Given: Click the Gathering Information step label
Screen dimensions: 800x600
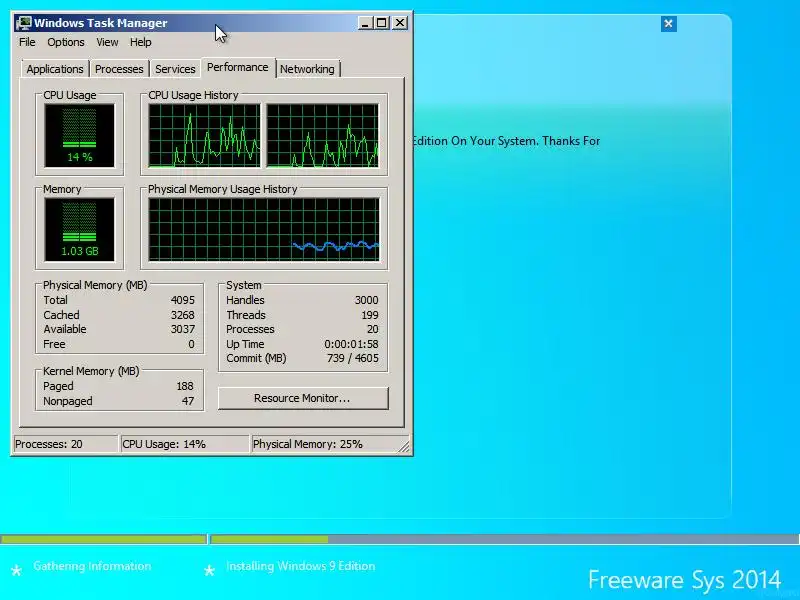Looking at the screenshot, I should [x=92, y=566].
